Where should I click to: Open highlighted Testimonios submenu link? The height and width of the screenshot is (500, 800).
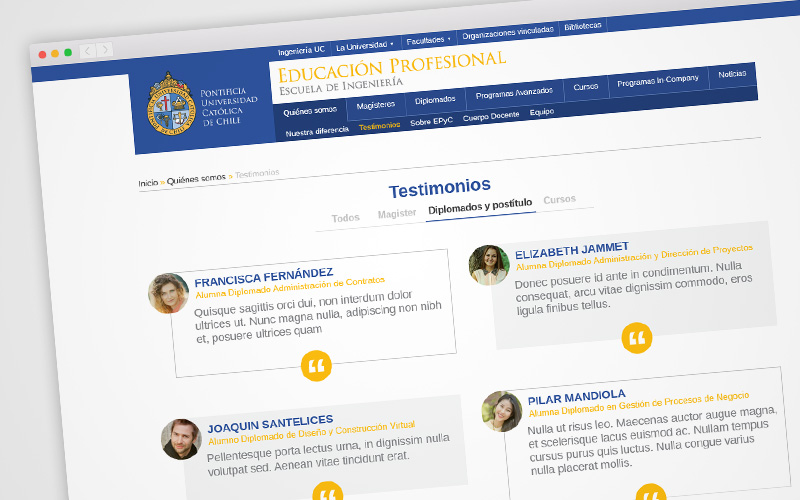(379, 126)
